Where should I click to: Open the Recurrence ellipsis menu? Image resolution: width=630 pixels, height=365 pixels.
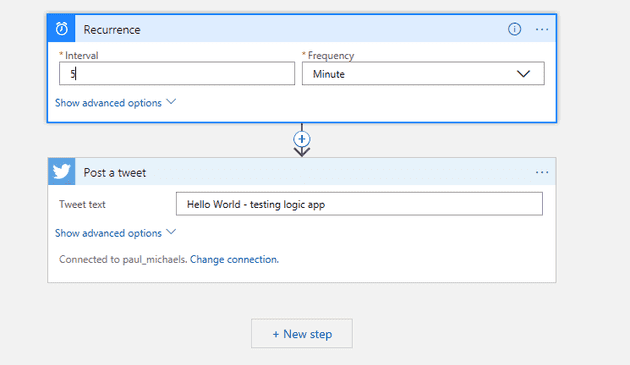tap(542, 29)
